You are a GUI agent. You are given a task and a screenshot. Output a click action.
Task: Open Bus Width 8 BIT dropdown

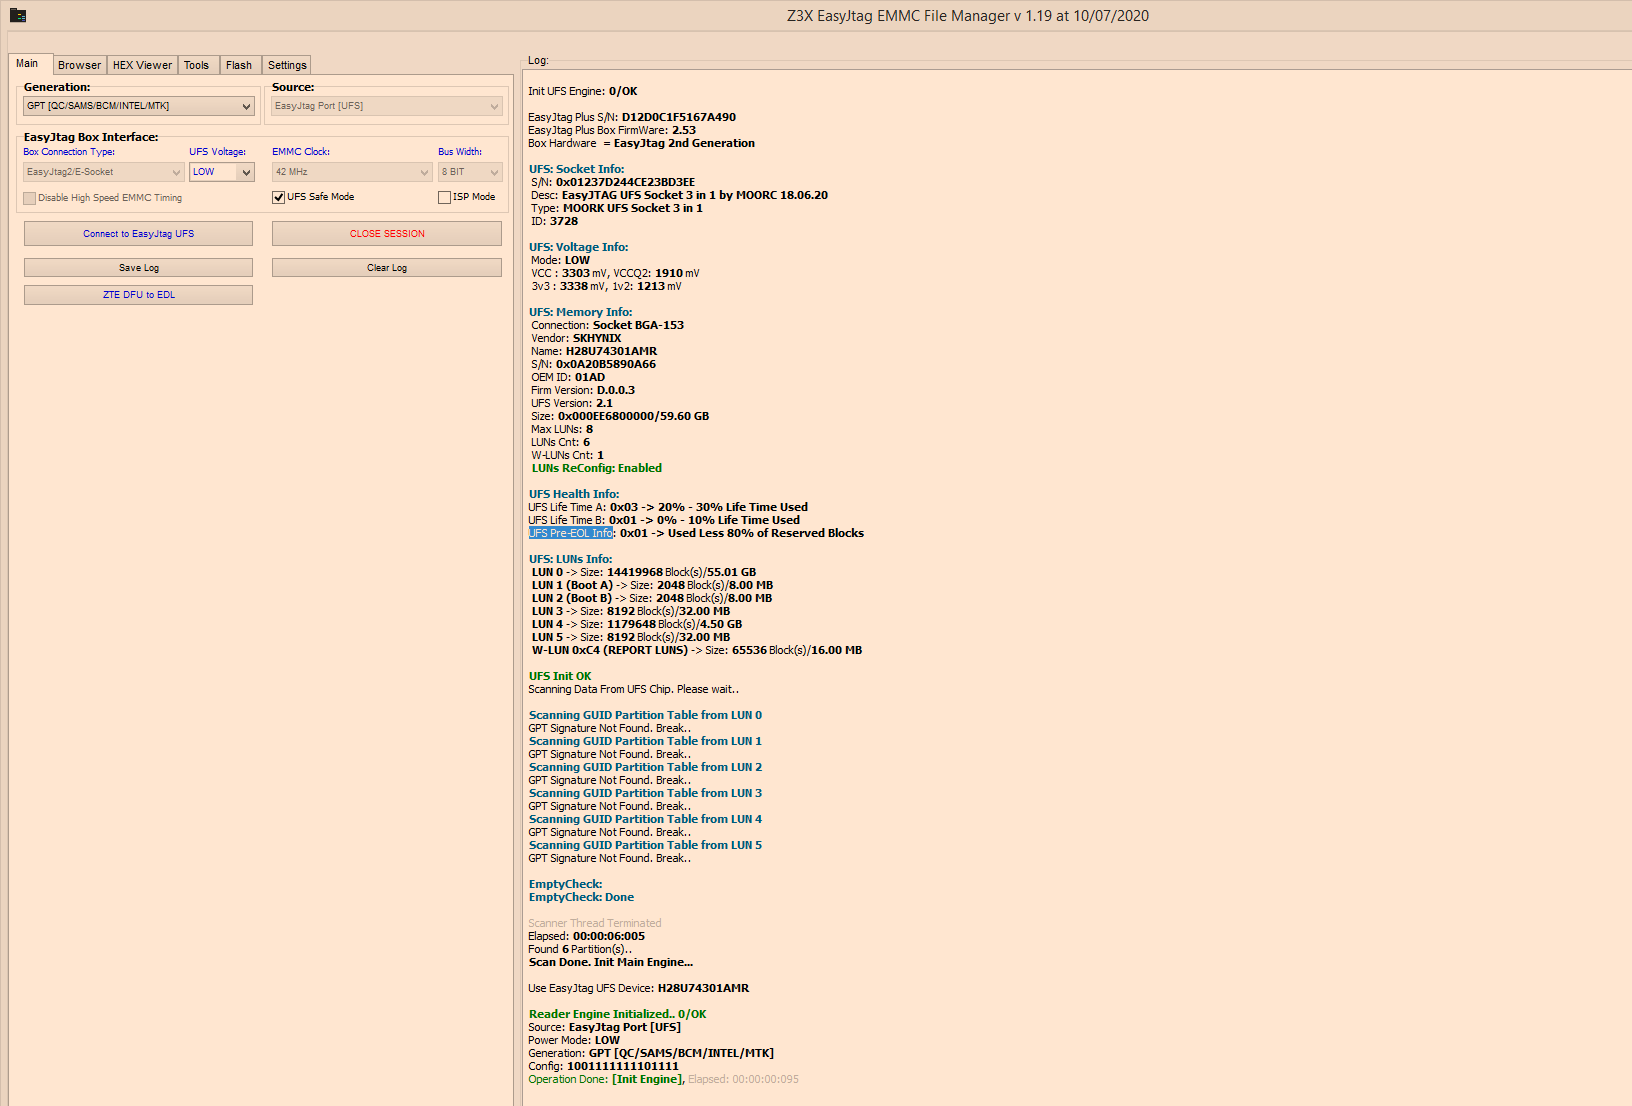470,172
